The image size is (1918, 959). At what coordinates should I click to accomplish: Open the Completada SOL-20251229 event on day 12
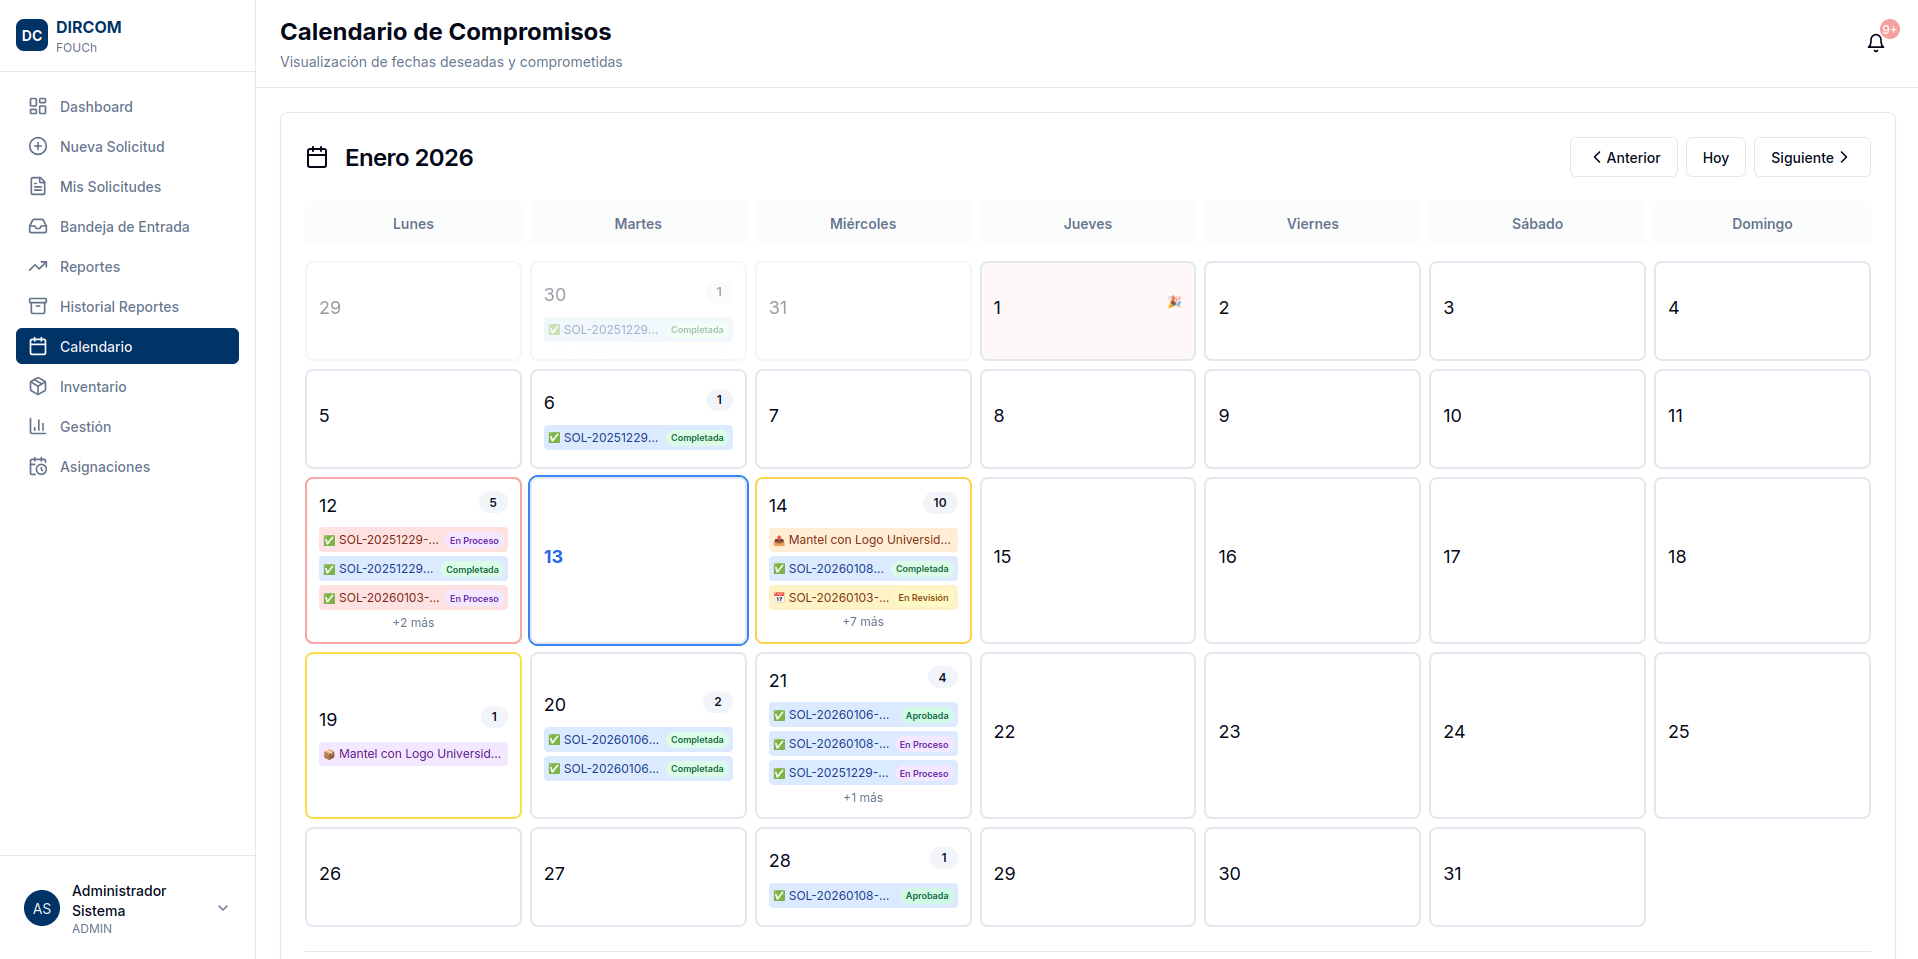(x=413, y=569)
